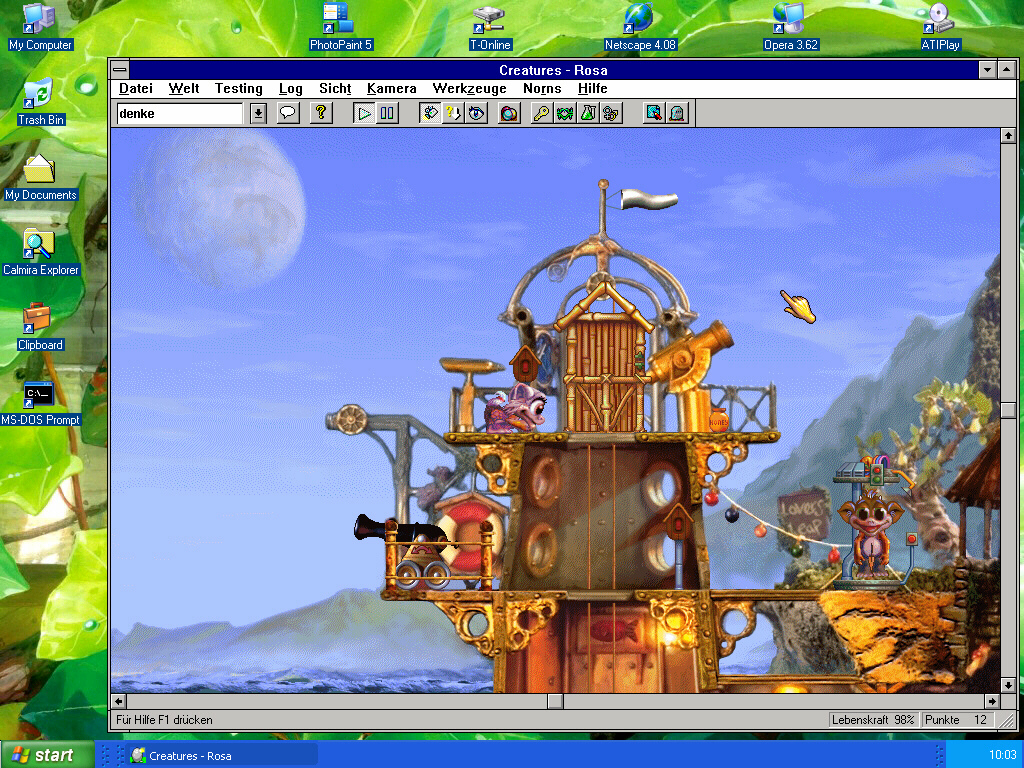The height and width of the screenshot is (768, 1024).
Task: Click 'Für Hilfe F1 drücken' status text
Action: (x=164, y=720)
